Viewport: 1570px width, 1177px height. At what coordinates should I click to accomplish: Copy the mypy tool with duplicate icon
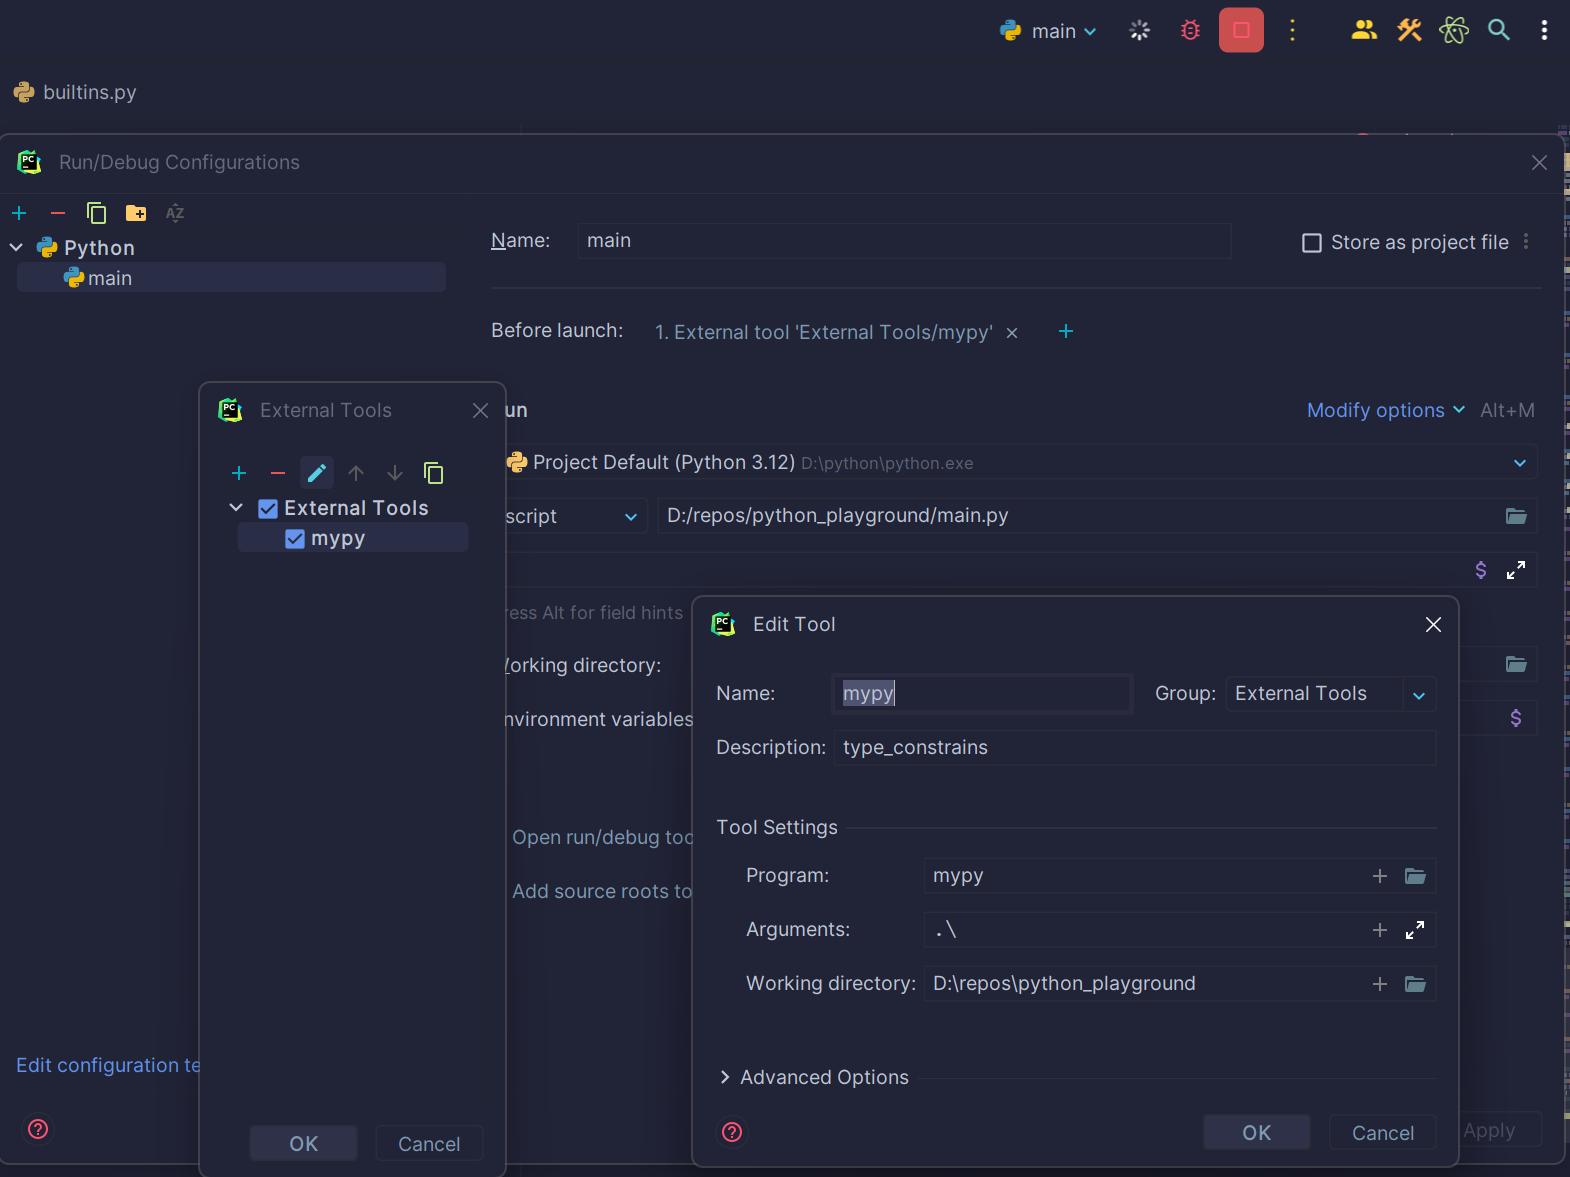434,473
